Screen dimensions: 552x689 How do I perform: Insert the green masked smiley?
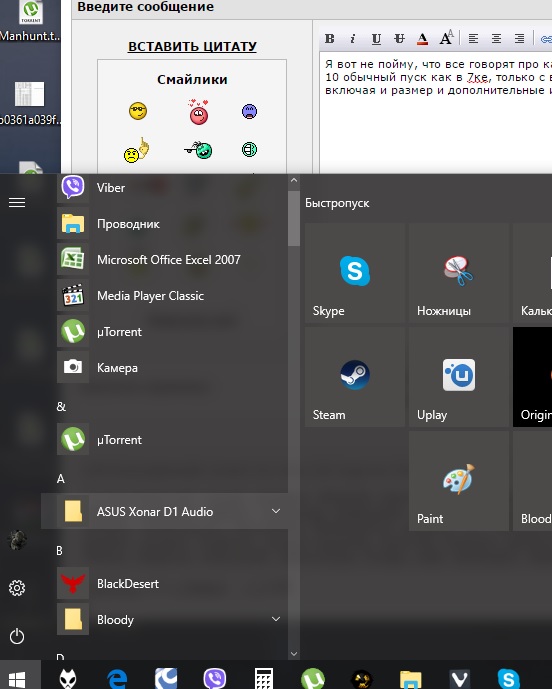[x=250, y=149]
